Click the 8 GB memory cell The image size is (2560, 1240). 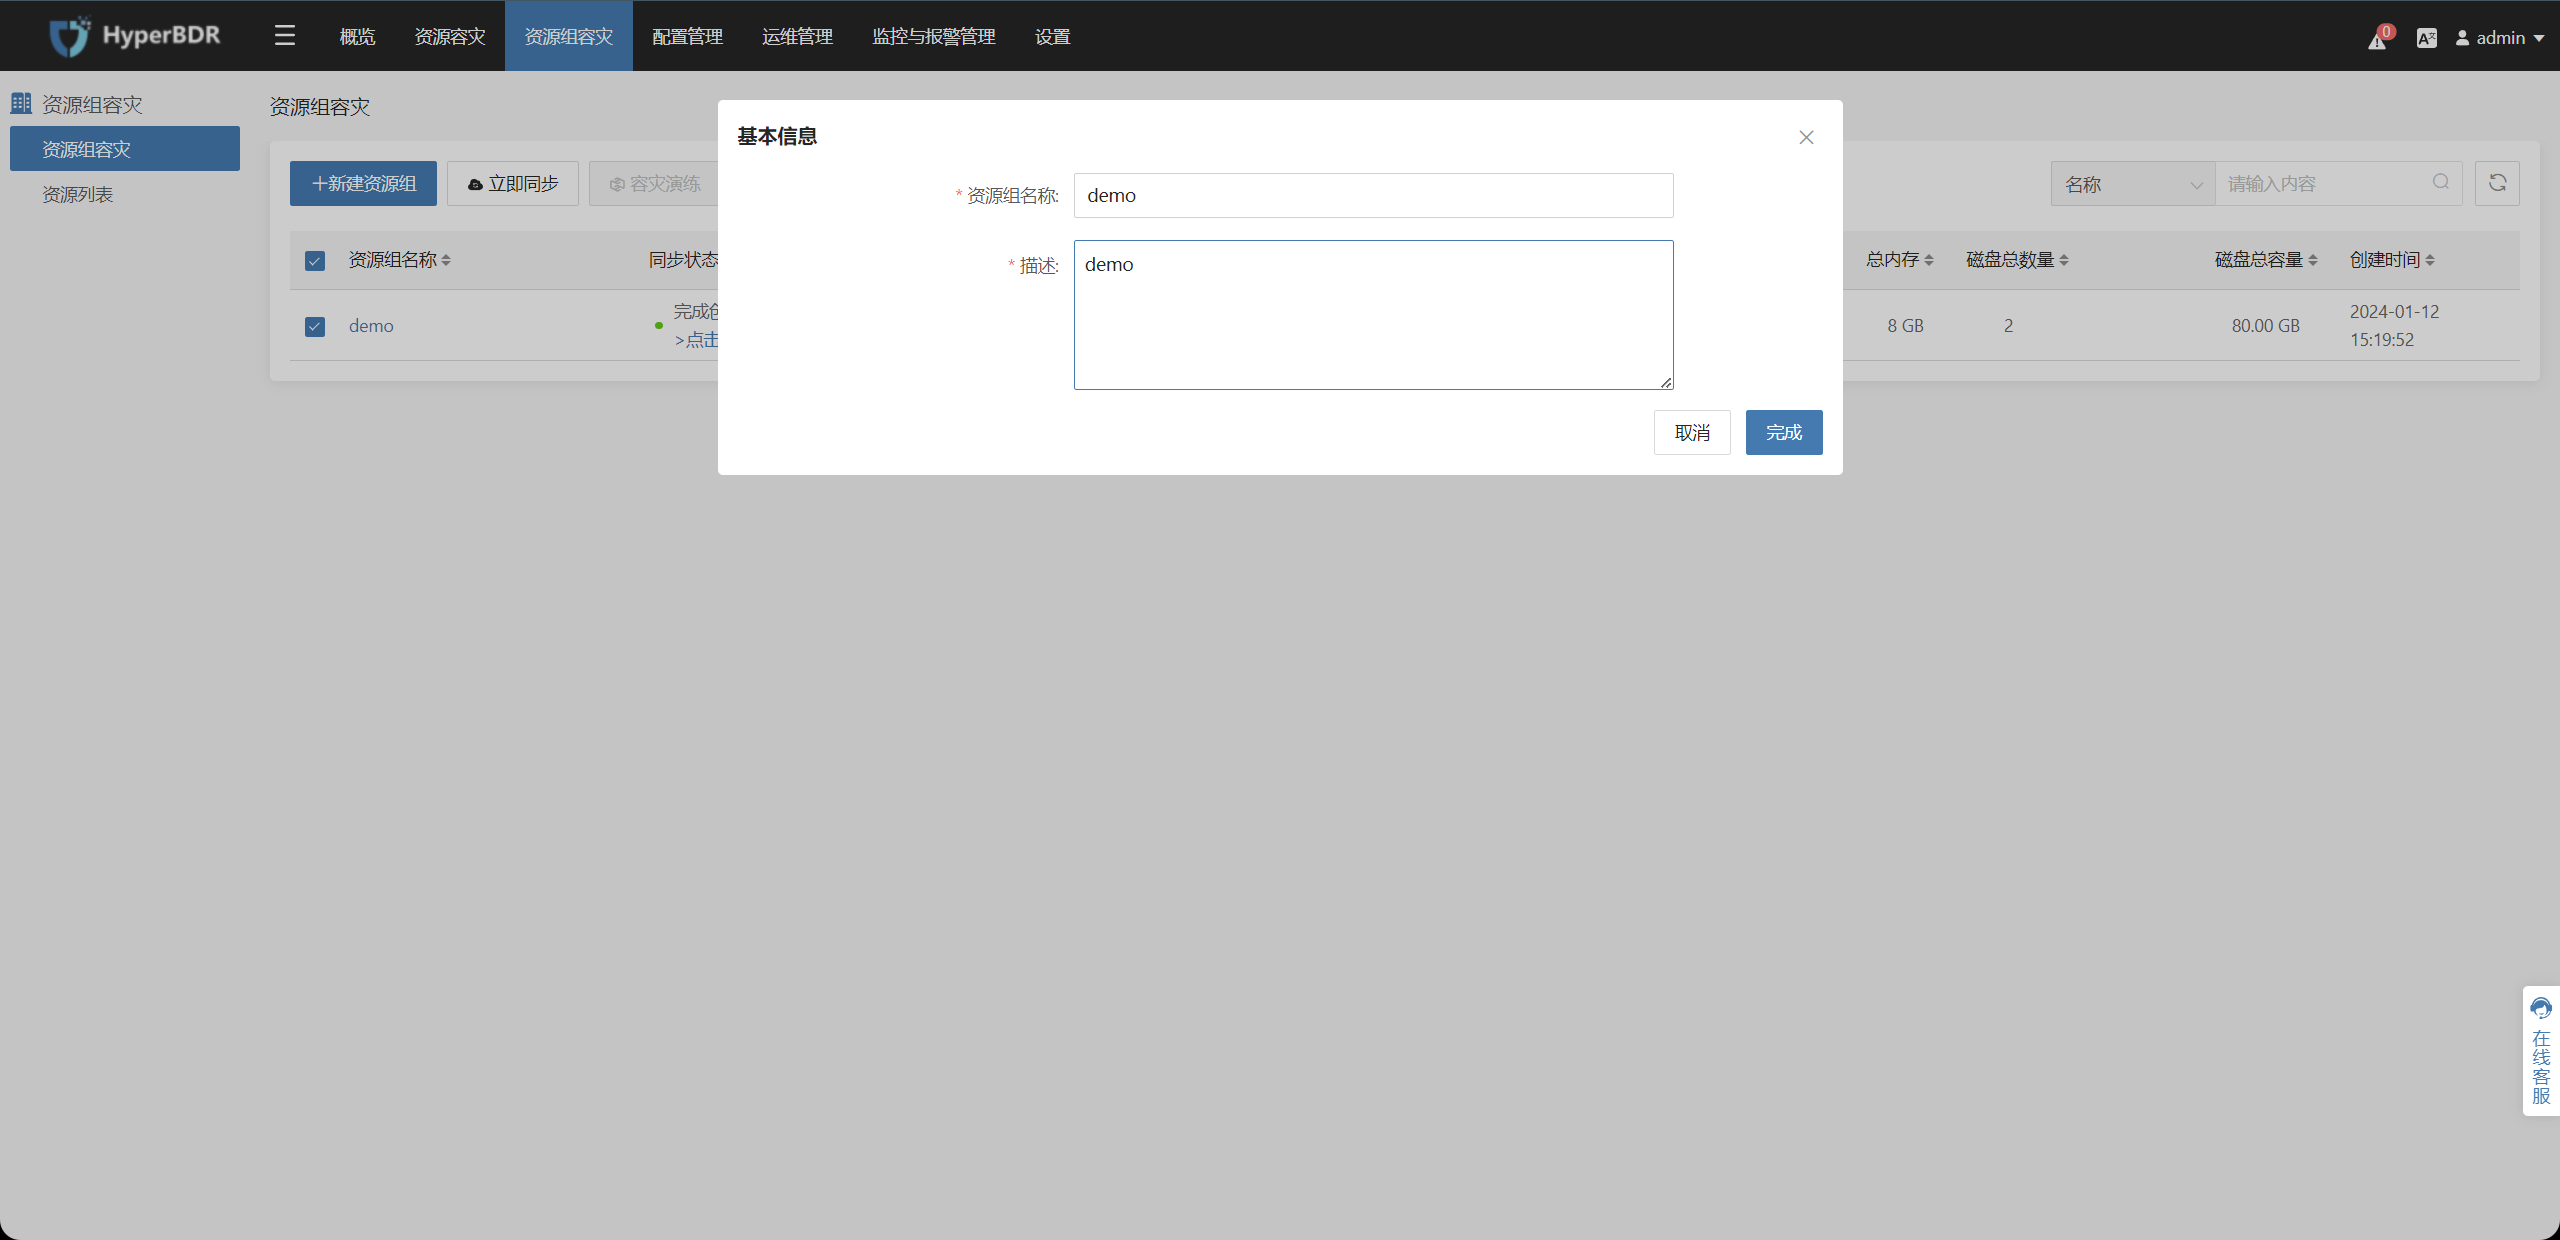tap(1905, 326)
